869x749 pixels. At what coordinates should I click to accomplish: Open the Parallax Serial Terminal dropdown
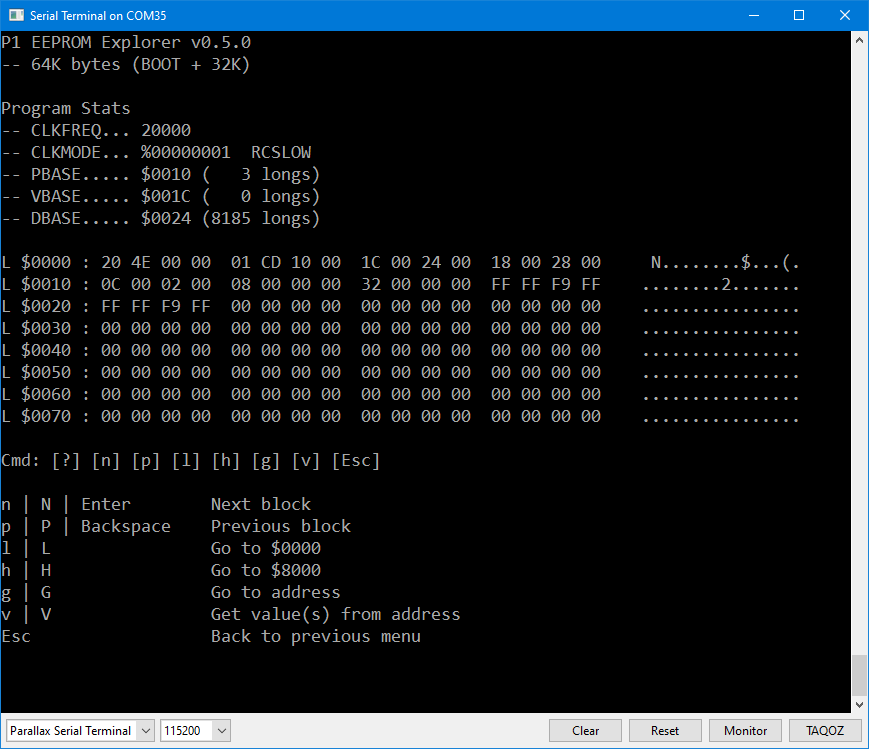[80, 731]
